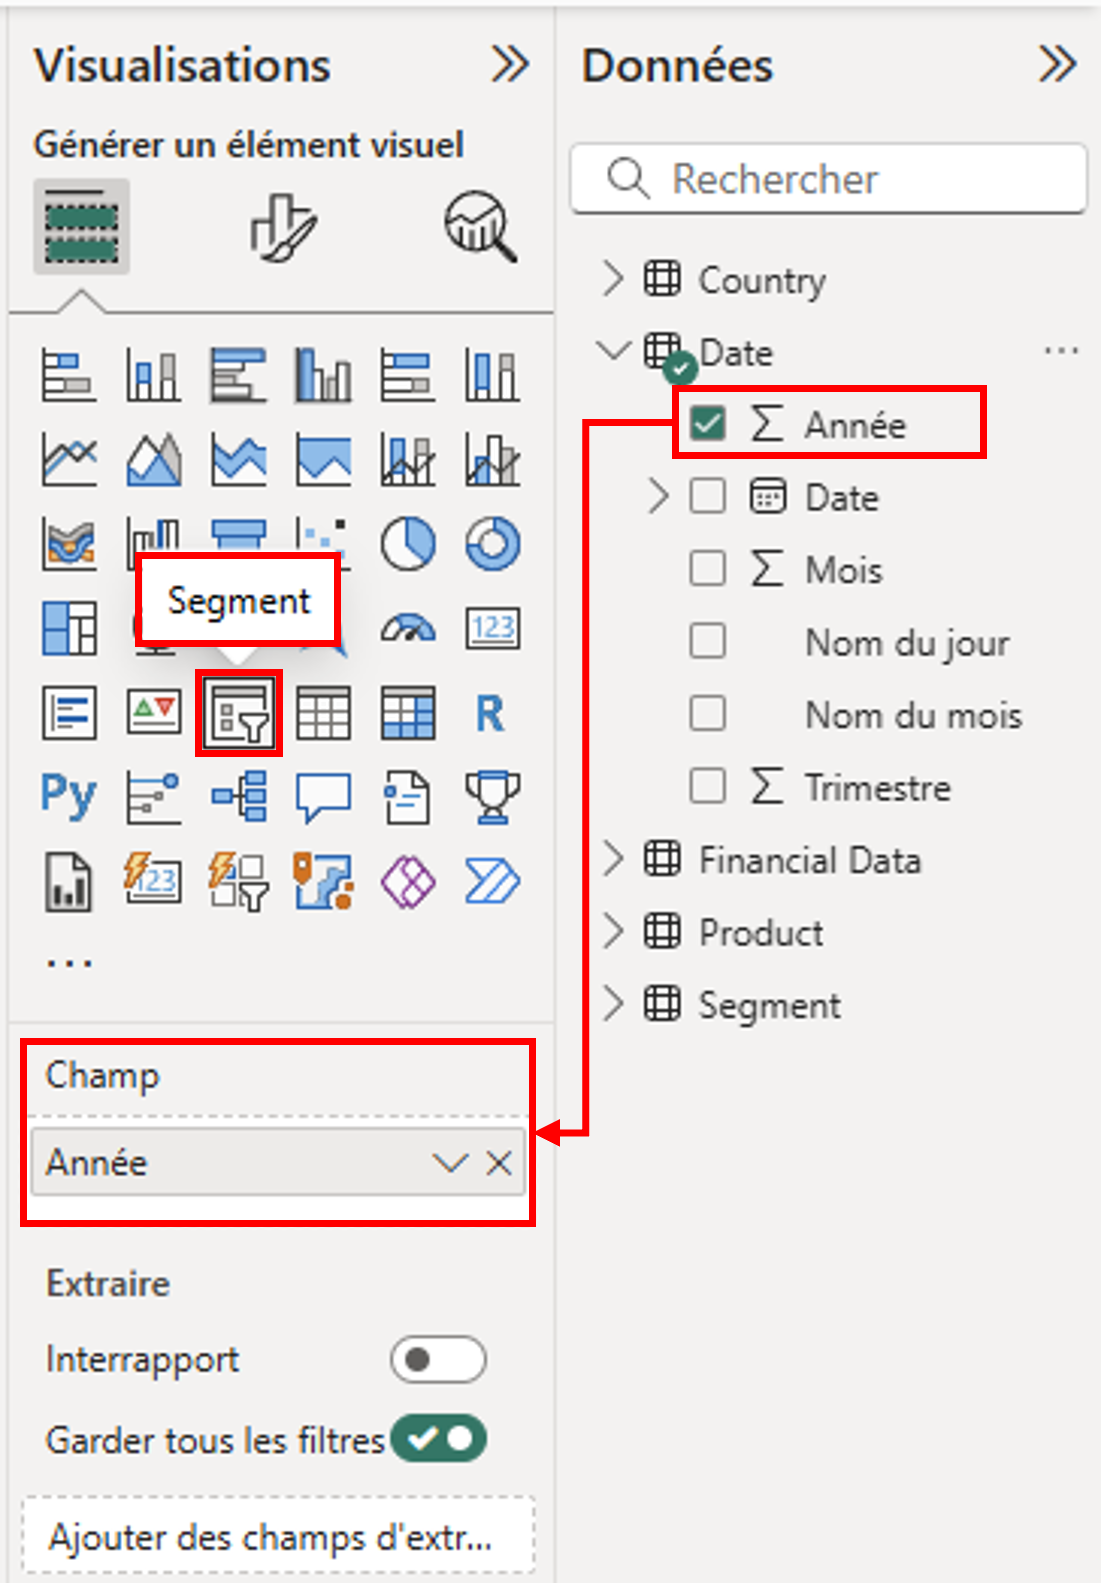Select the Python visual icon
This screenshot has width=1101, height=1583.
click(68, 797)
